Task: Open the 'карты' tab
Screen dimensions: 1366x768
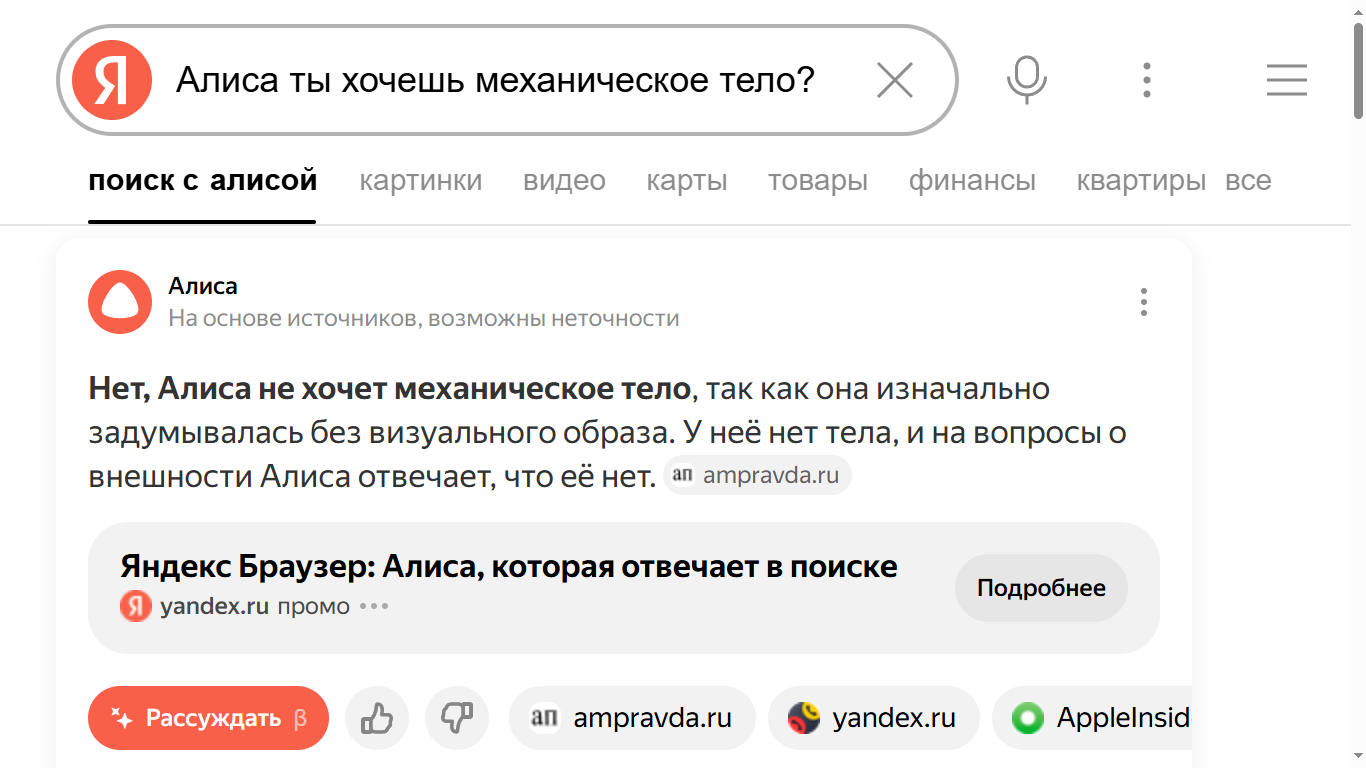Action: pyautogui.click(x=687, y=181)
